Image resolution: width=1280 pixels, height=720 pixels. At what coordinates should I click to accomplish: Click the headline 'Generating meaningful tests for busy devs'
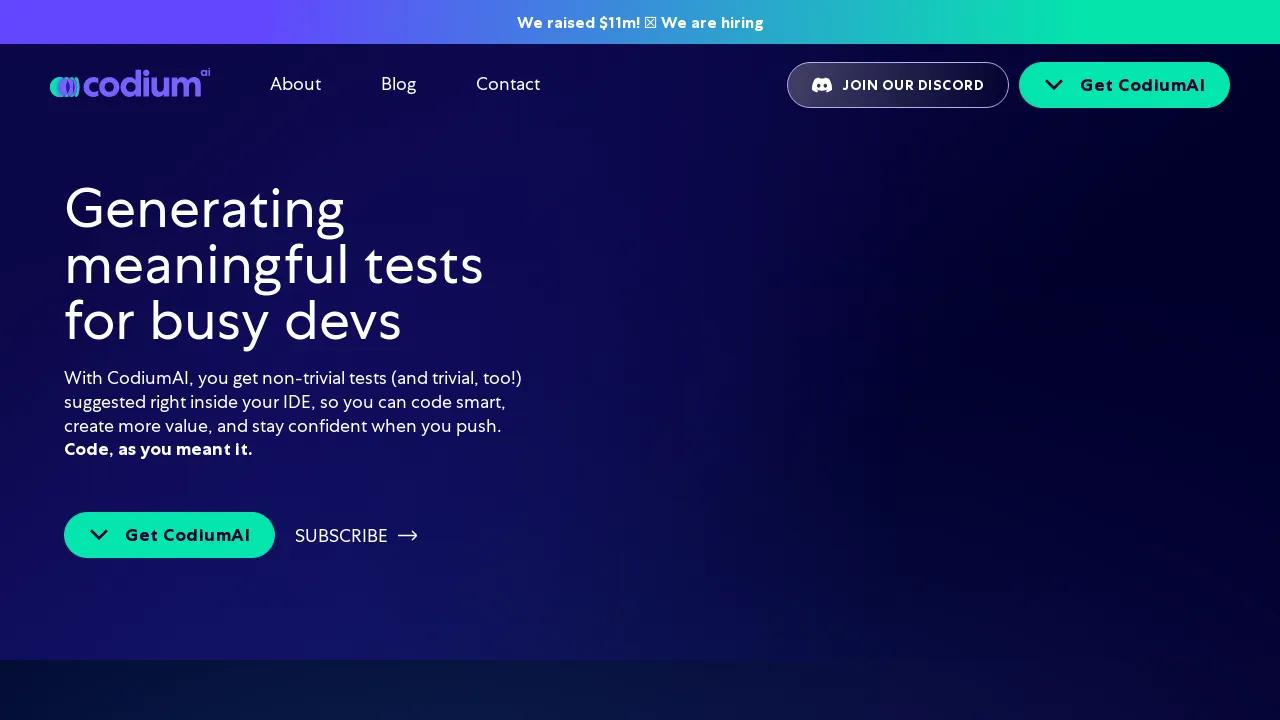[274, 265]
